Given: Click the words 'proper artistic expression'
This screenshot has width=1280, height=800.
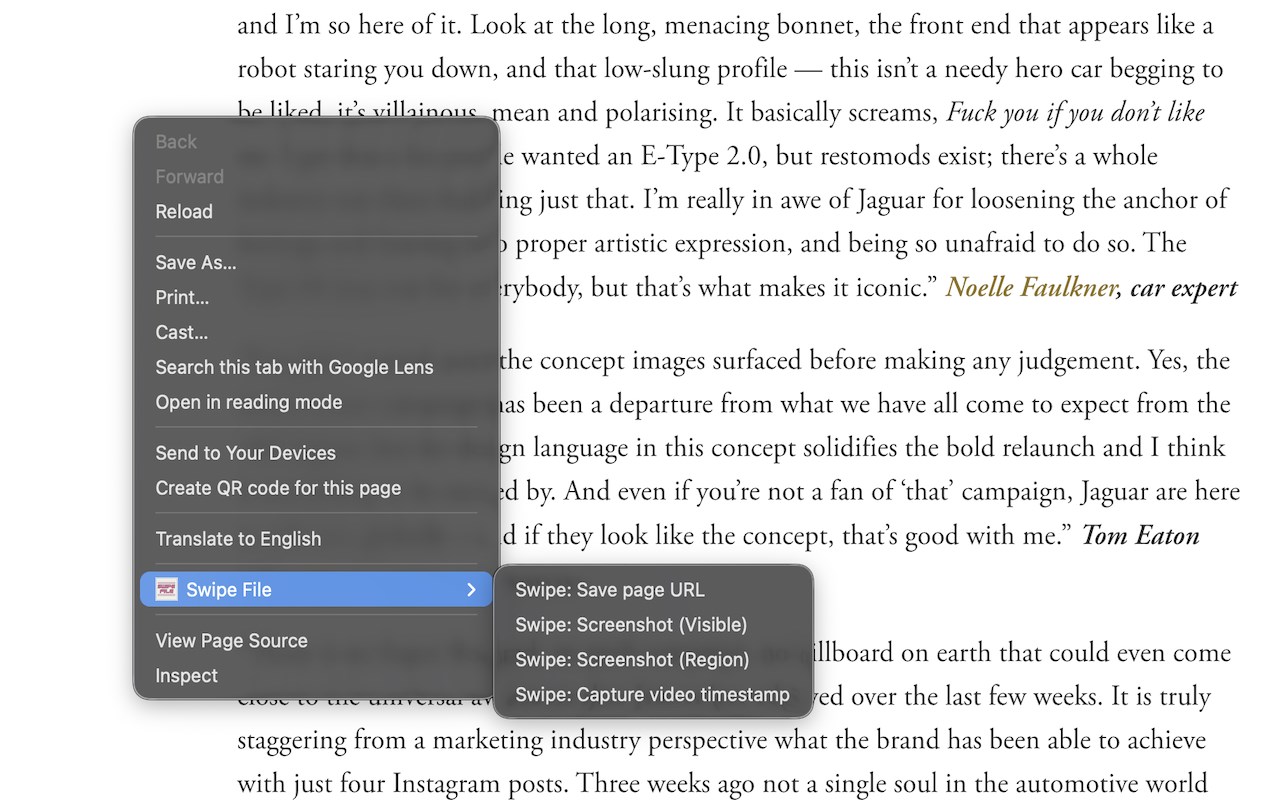Looking at the screenshot, I should (655, 244).
